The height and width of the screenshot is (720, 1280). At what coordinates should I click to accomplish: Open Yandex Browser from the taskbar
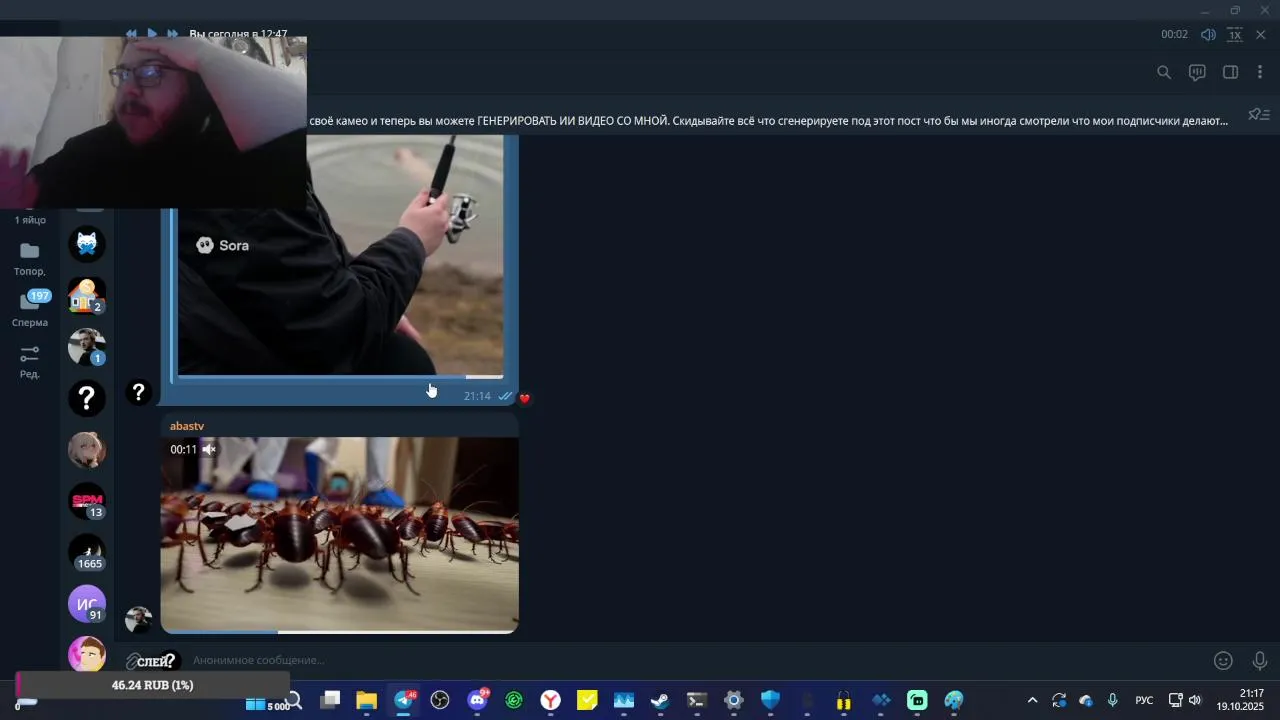(x=551, y=700)
